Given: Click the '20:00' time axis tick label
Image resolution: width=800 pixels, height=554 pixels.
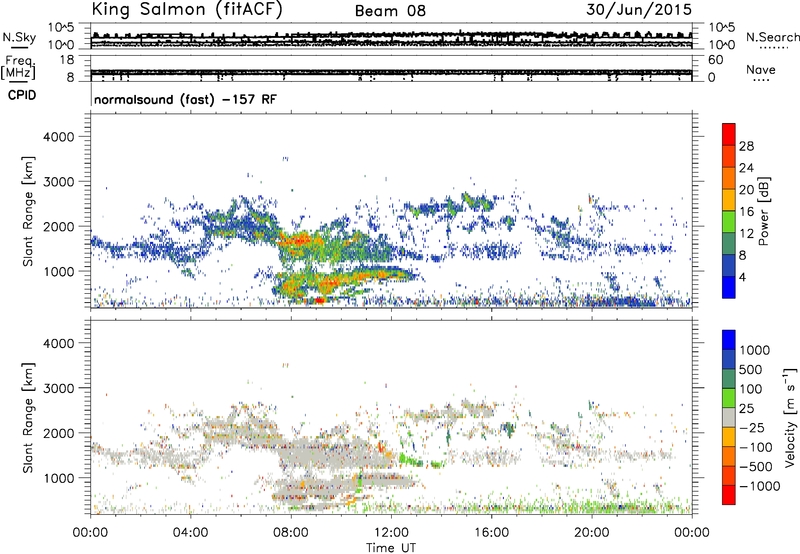Looking at the screenshot, I should [x=591, y=533].
